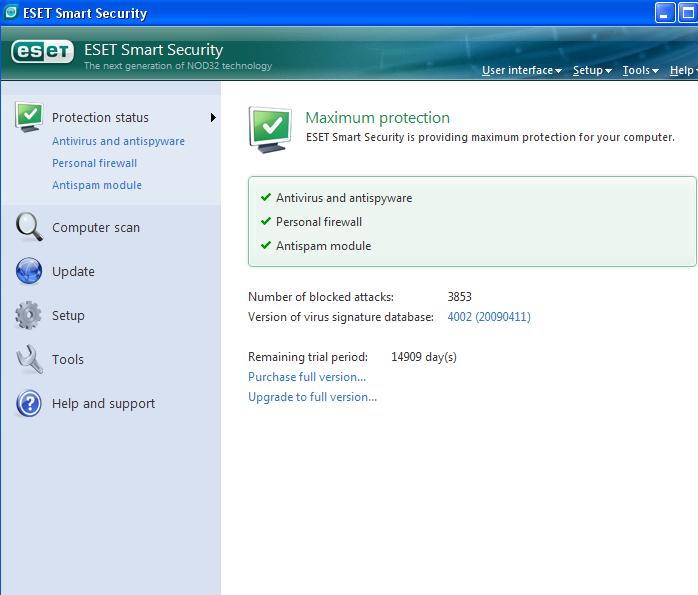Click green checkmark beside Personal firewall
The width and height of the screenshot is (698, 595).
266,221
